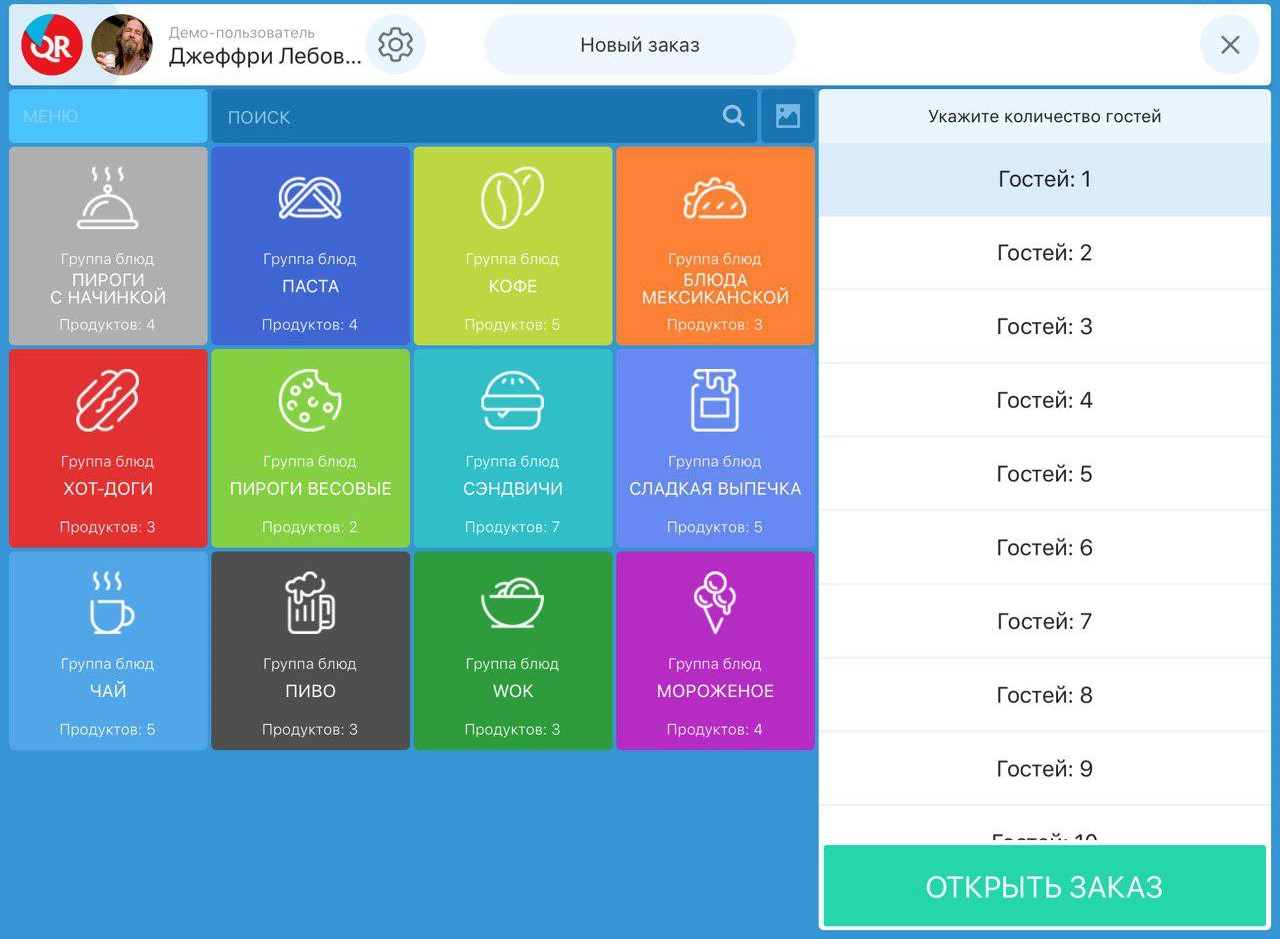Screen dimensions: 1280x939
Task: Choose Гостей: 7 option
Action: (1044, 622)
